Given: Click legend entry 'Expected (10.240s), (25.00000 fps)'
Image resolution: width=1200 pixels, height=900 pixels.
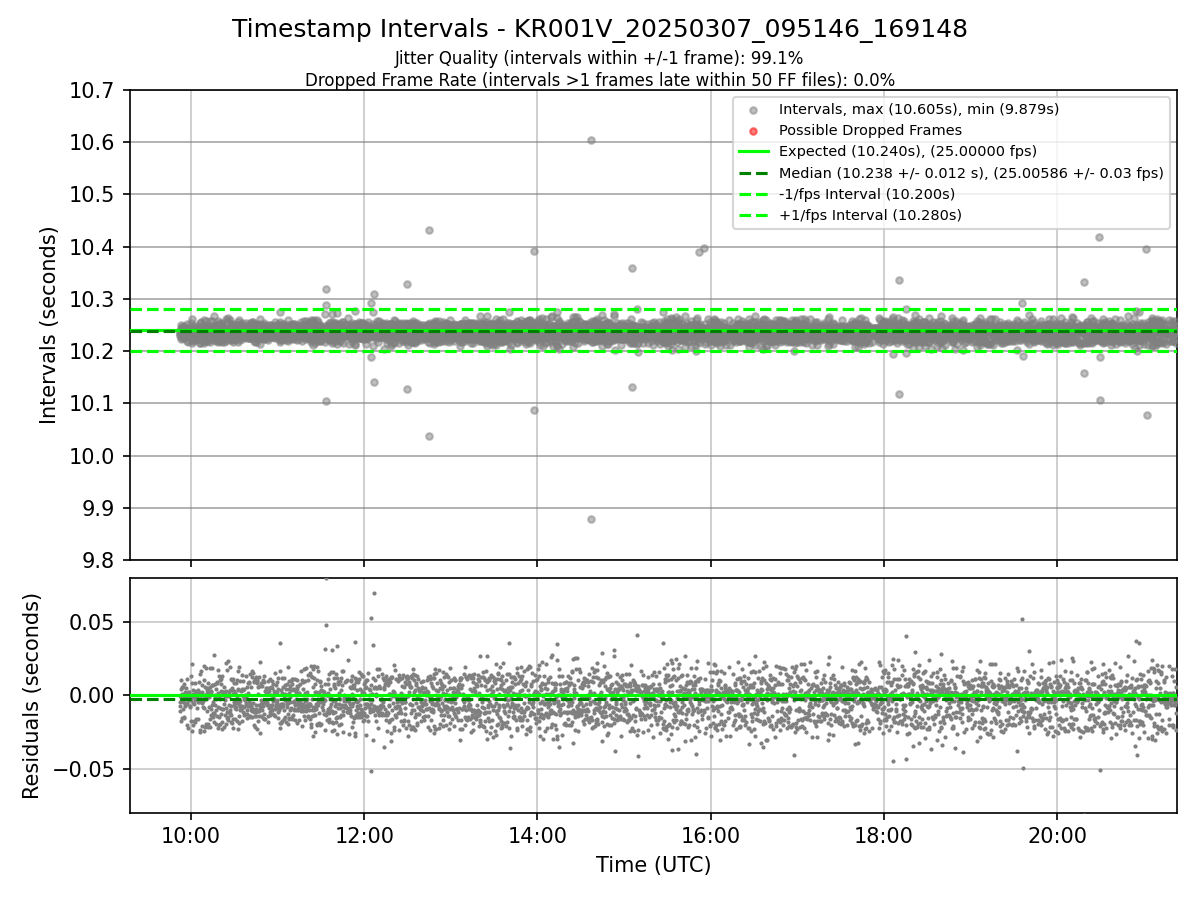Looking at the screenshot, I should coord(907,152).
